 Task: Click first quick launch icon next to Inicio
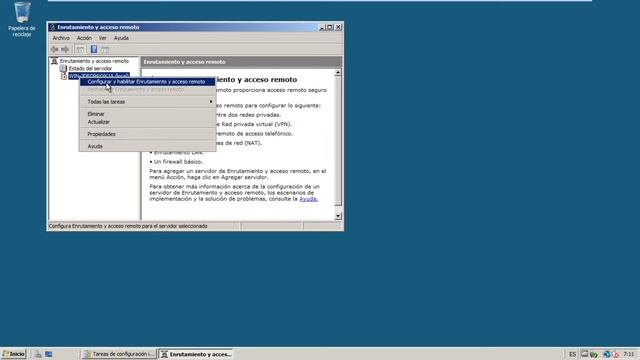point(38,354)
